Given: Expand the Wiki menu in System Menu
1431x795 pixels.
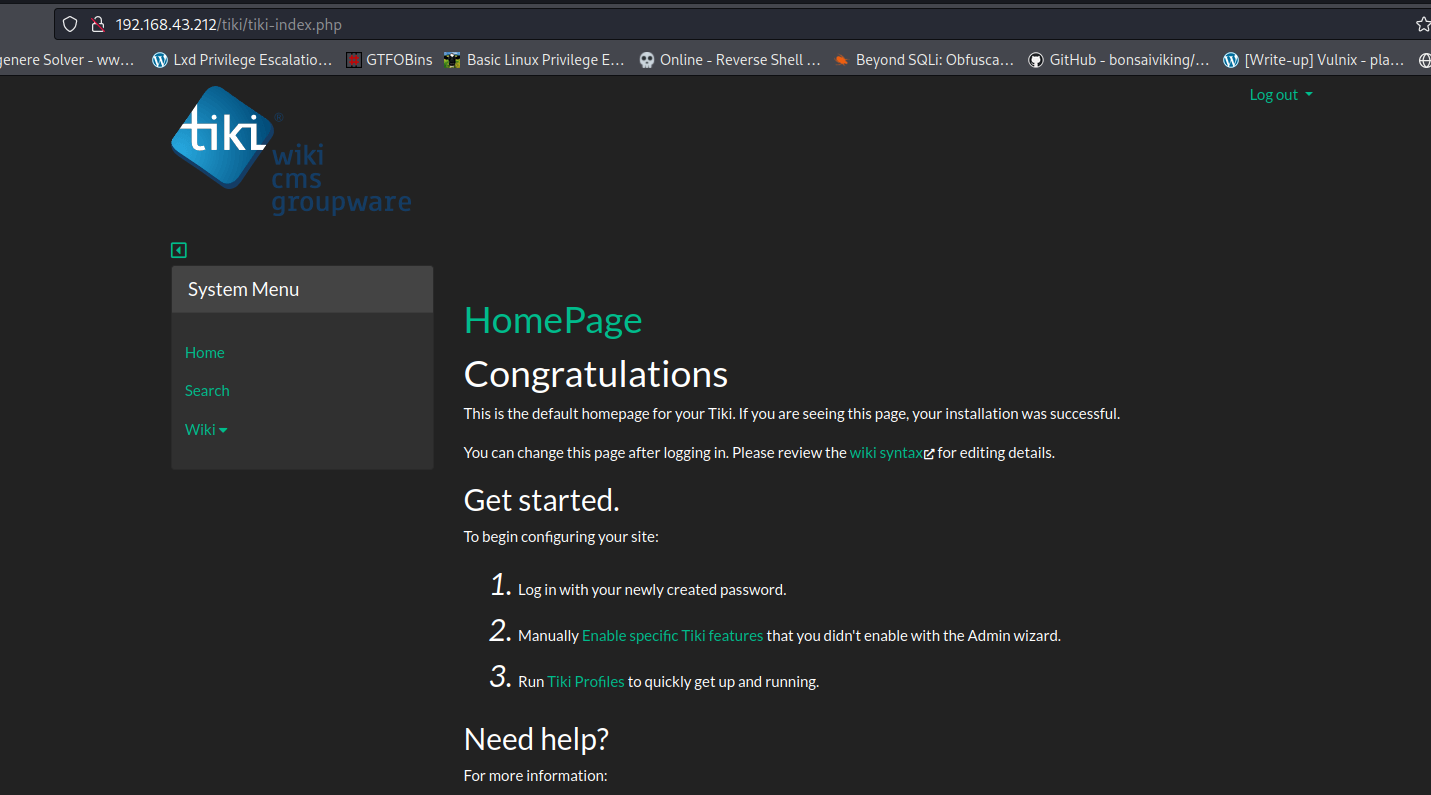Looking at the screenshot, I should click(x=206, y=429).
